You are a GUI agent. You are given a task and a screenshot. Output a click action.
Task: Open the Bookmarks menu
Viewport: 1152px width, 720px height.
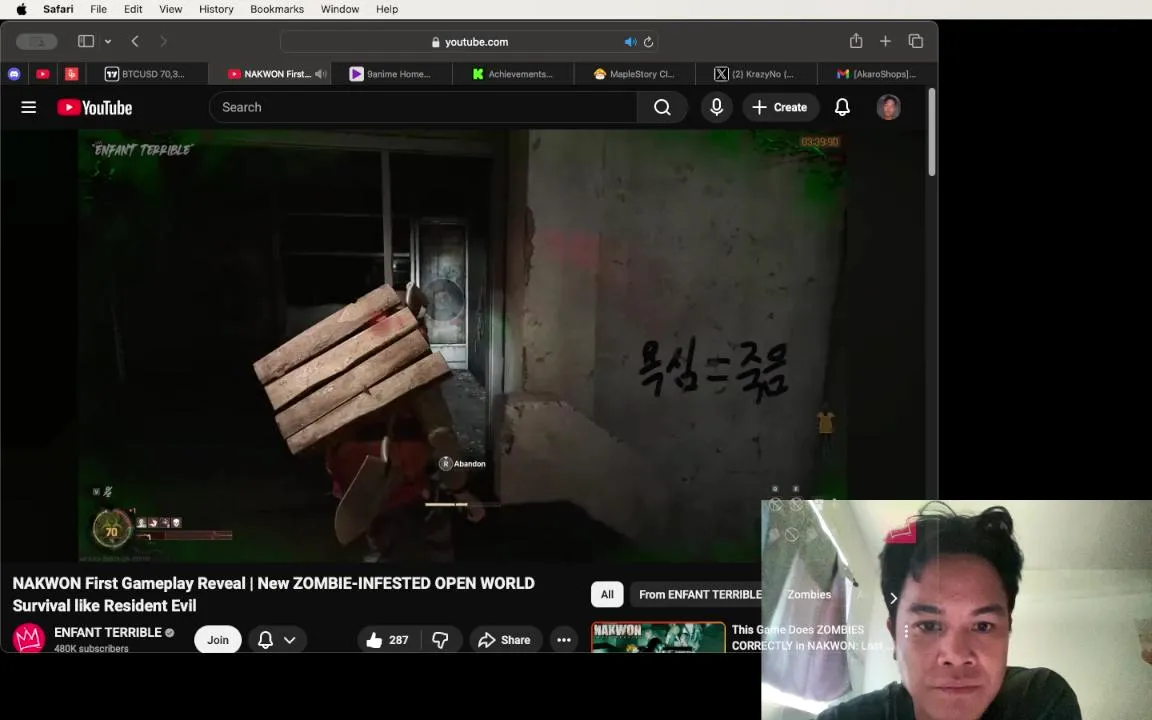pos(277,9)
